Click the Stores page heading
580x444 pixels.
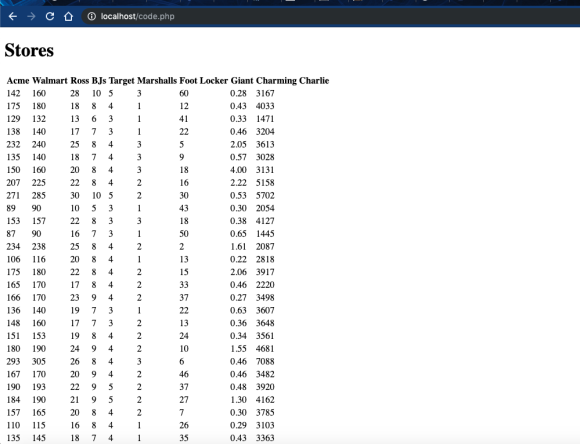29,50
